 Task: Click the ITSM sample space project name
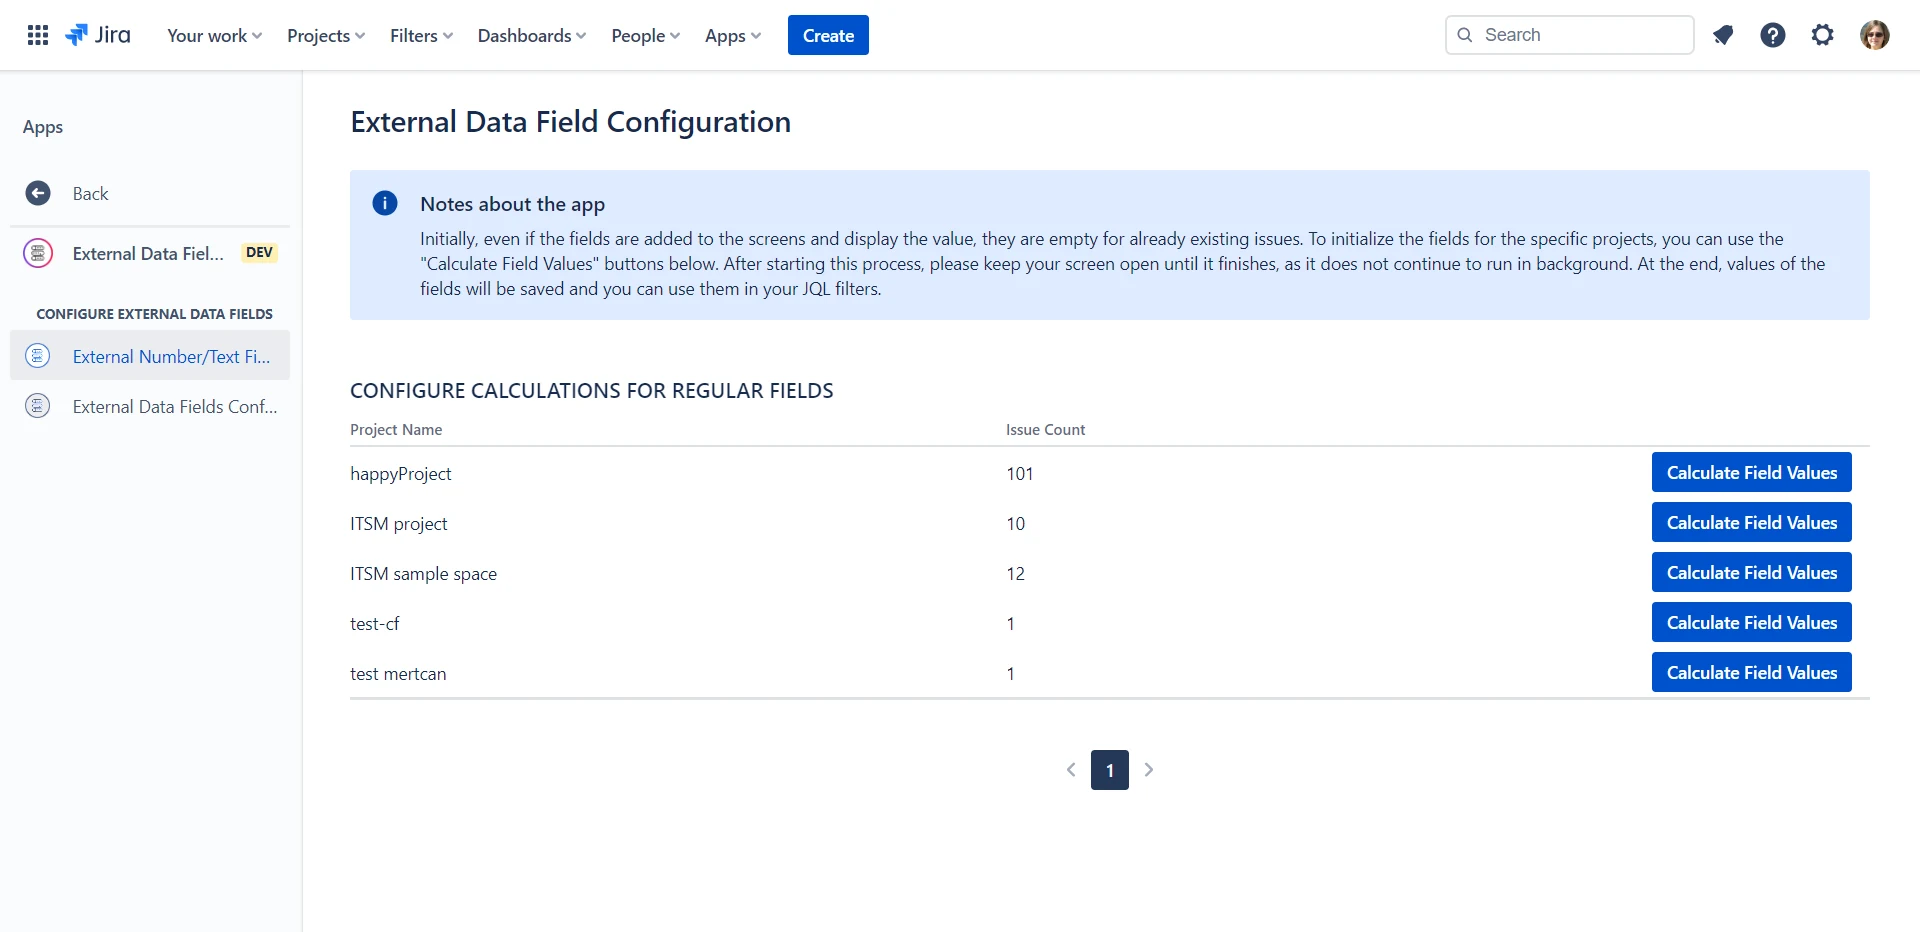click(423, 573)
